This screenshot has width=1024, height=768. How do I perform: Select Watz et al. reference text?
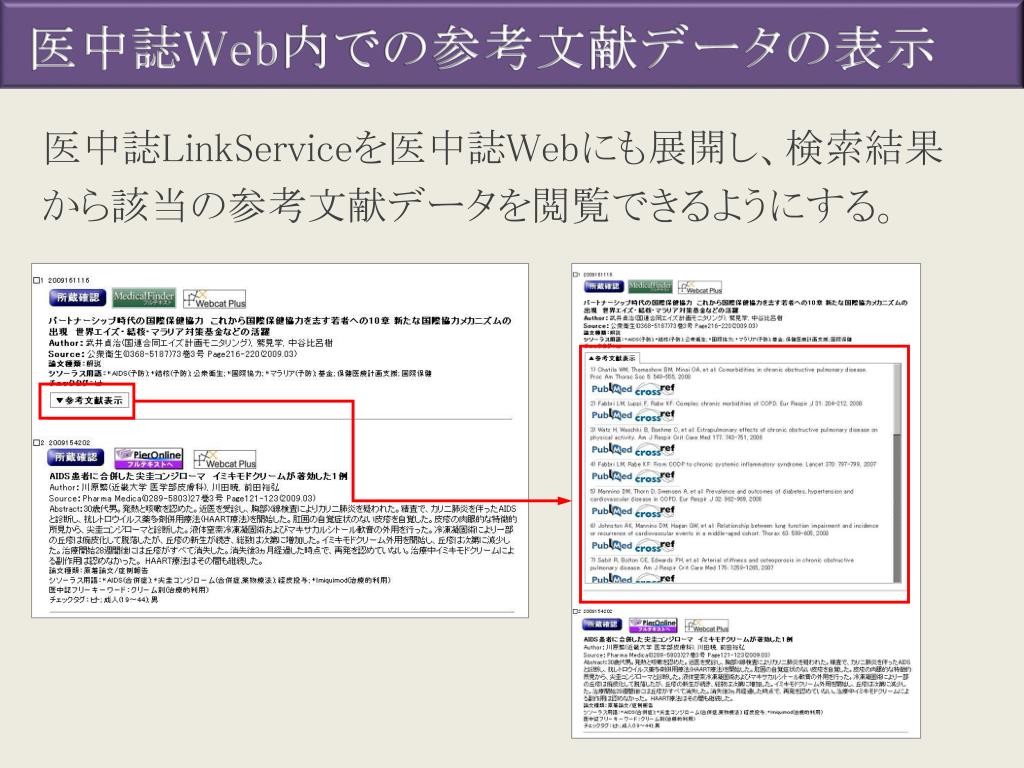(x=733, y=434)
